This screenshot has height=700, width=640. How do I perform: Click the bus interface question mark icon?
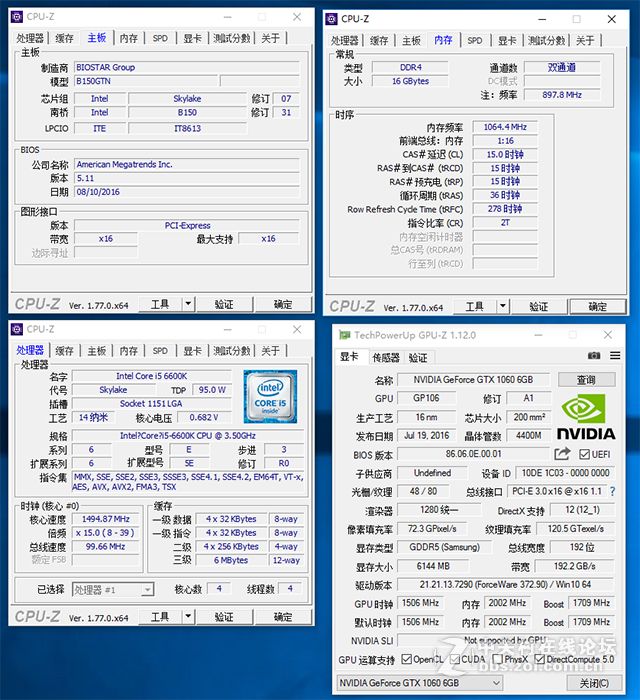612,492
